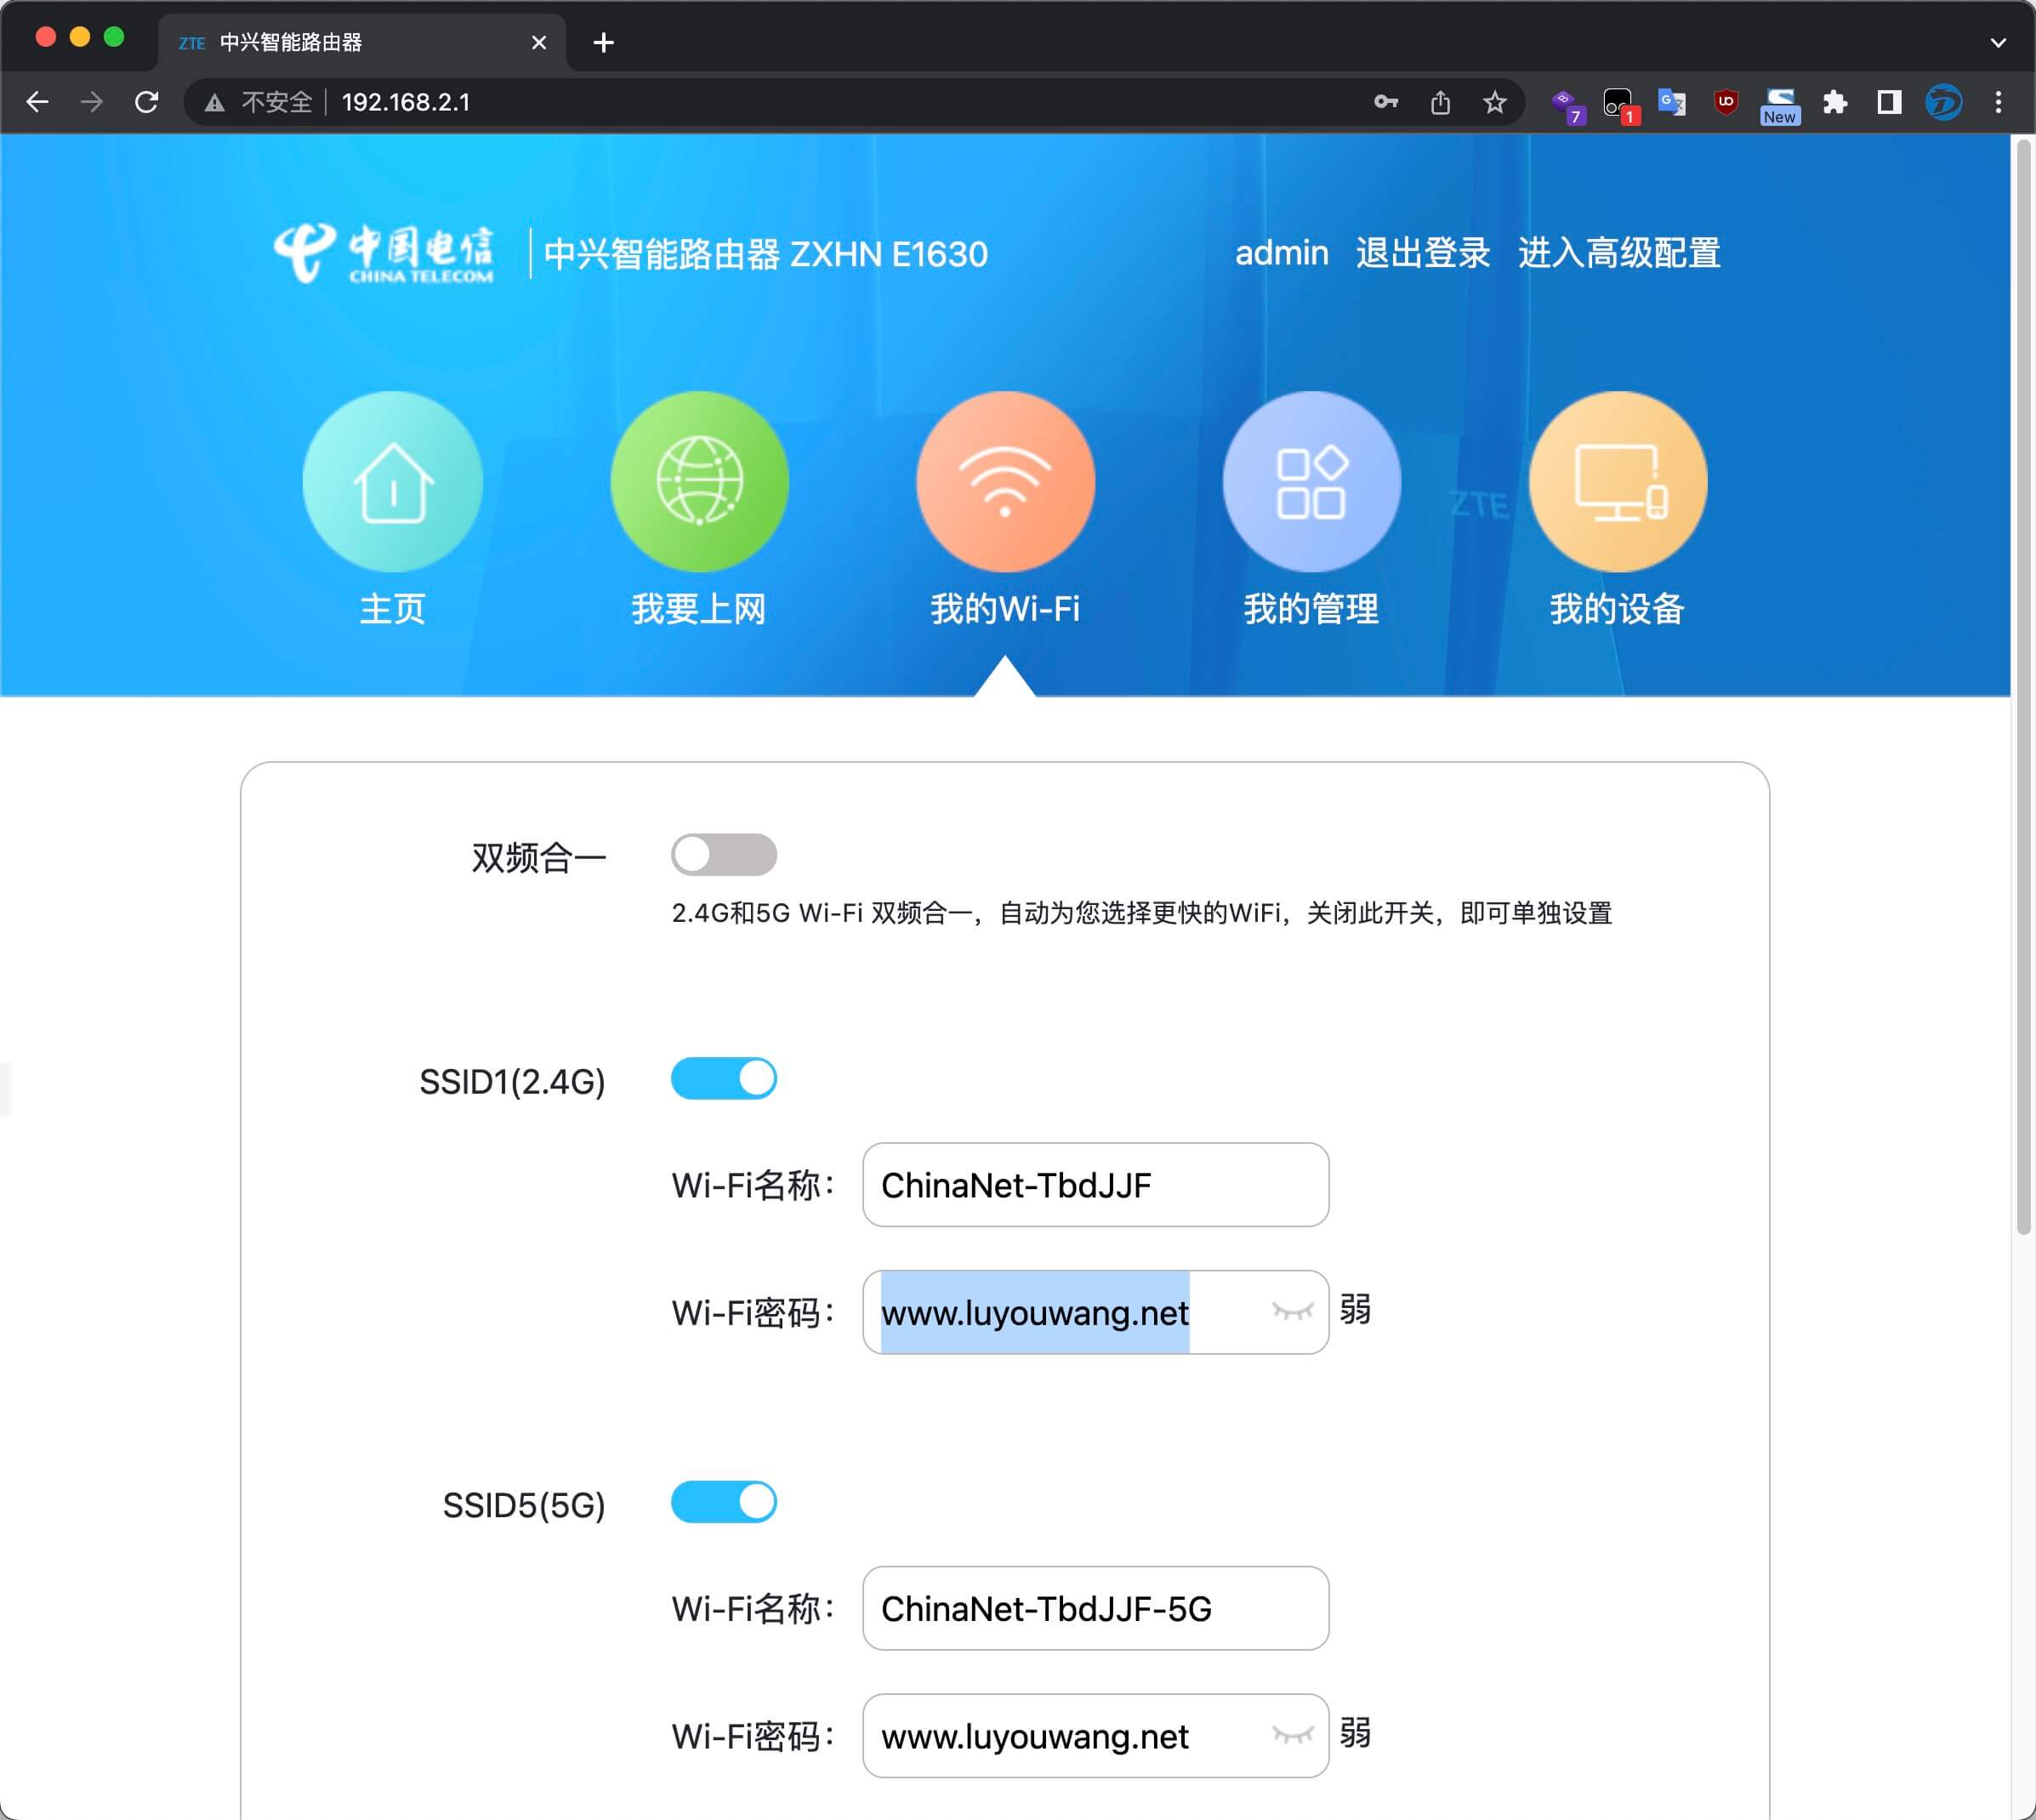Open the saved passwords key icon
Screen dimensions: 2036x1820
1385,102
